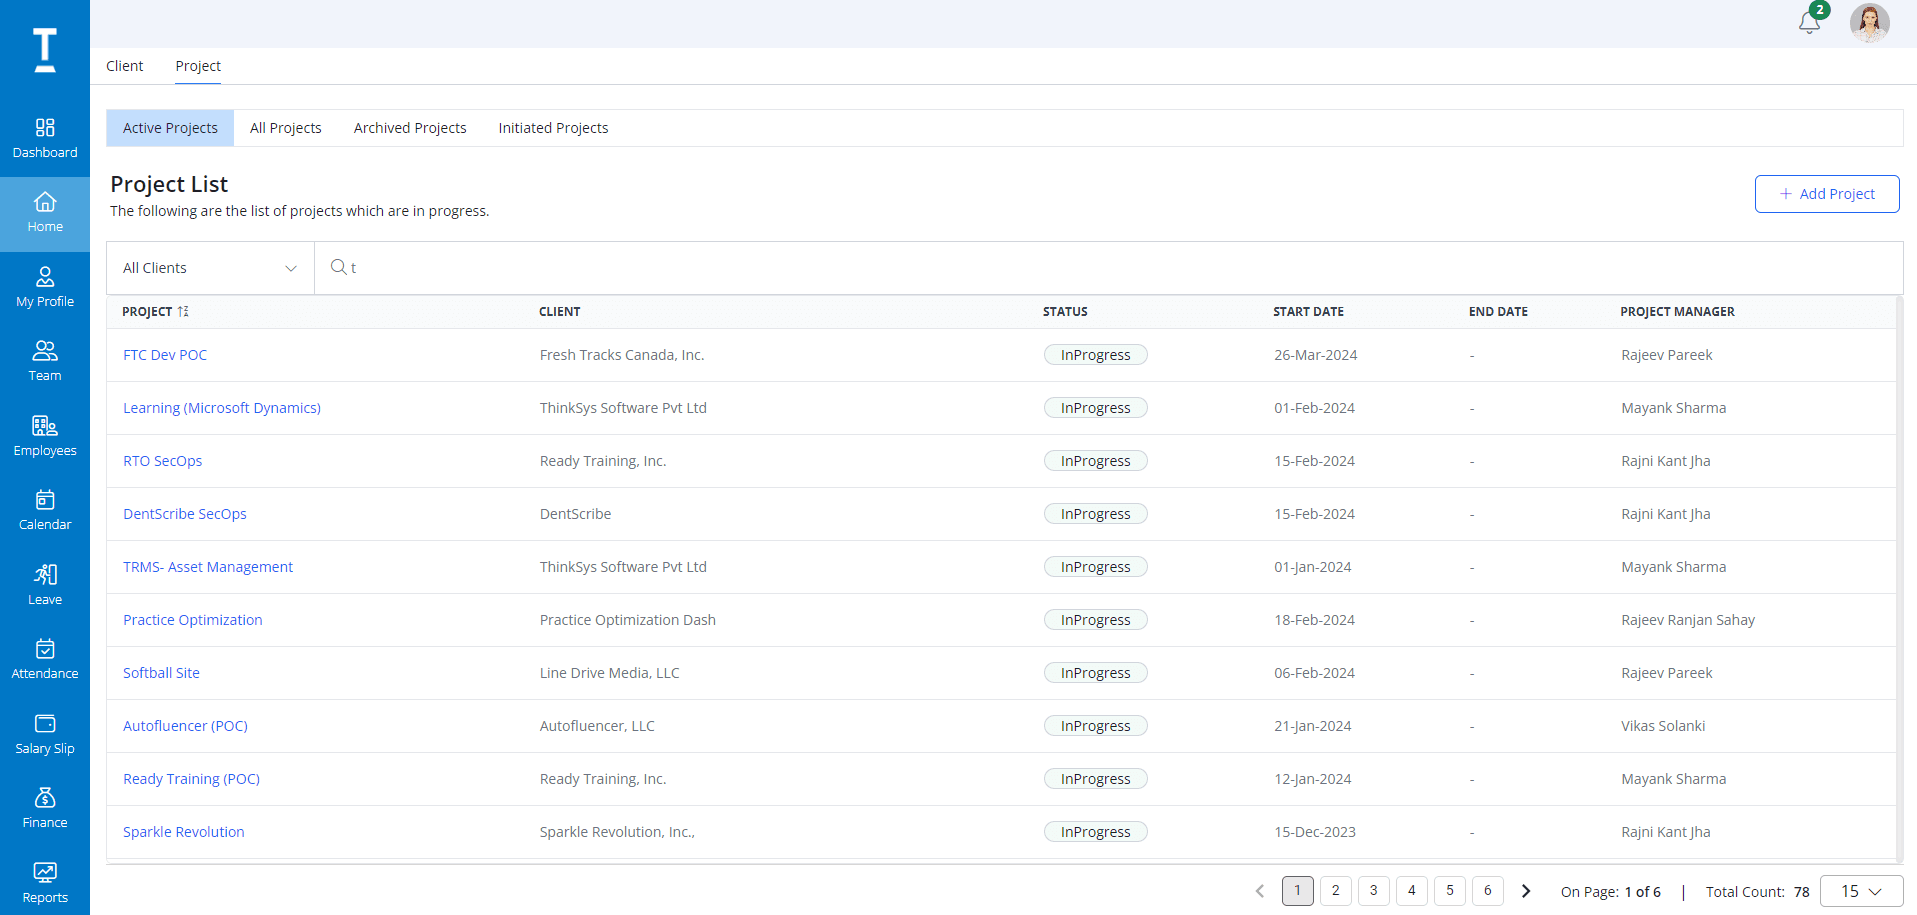
Task: Select the Active Projects tab
Action: pyautogui.click(x=170, y=128)
